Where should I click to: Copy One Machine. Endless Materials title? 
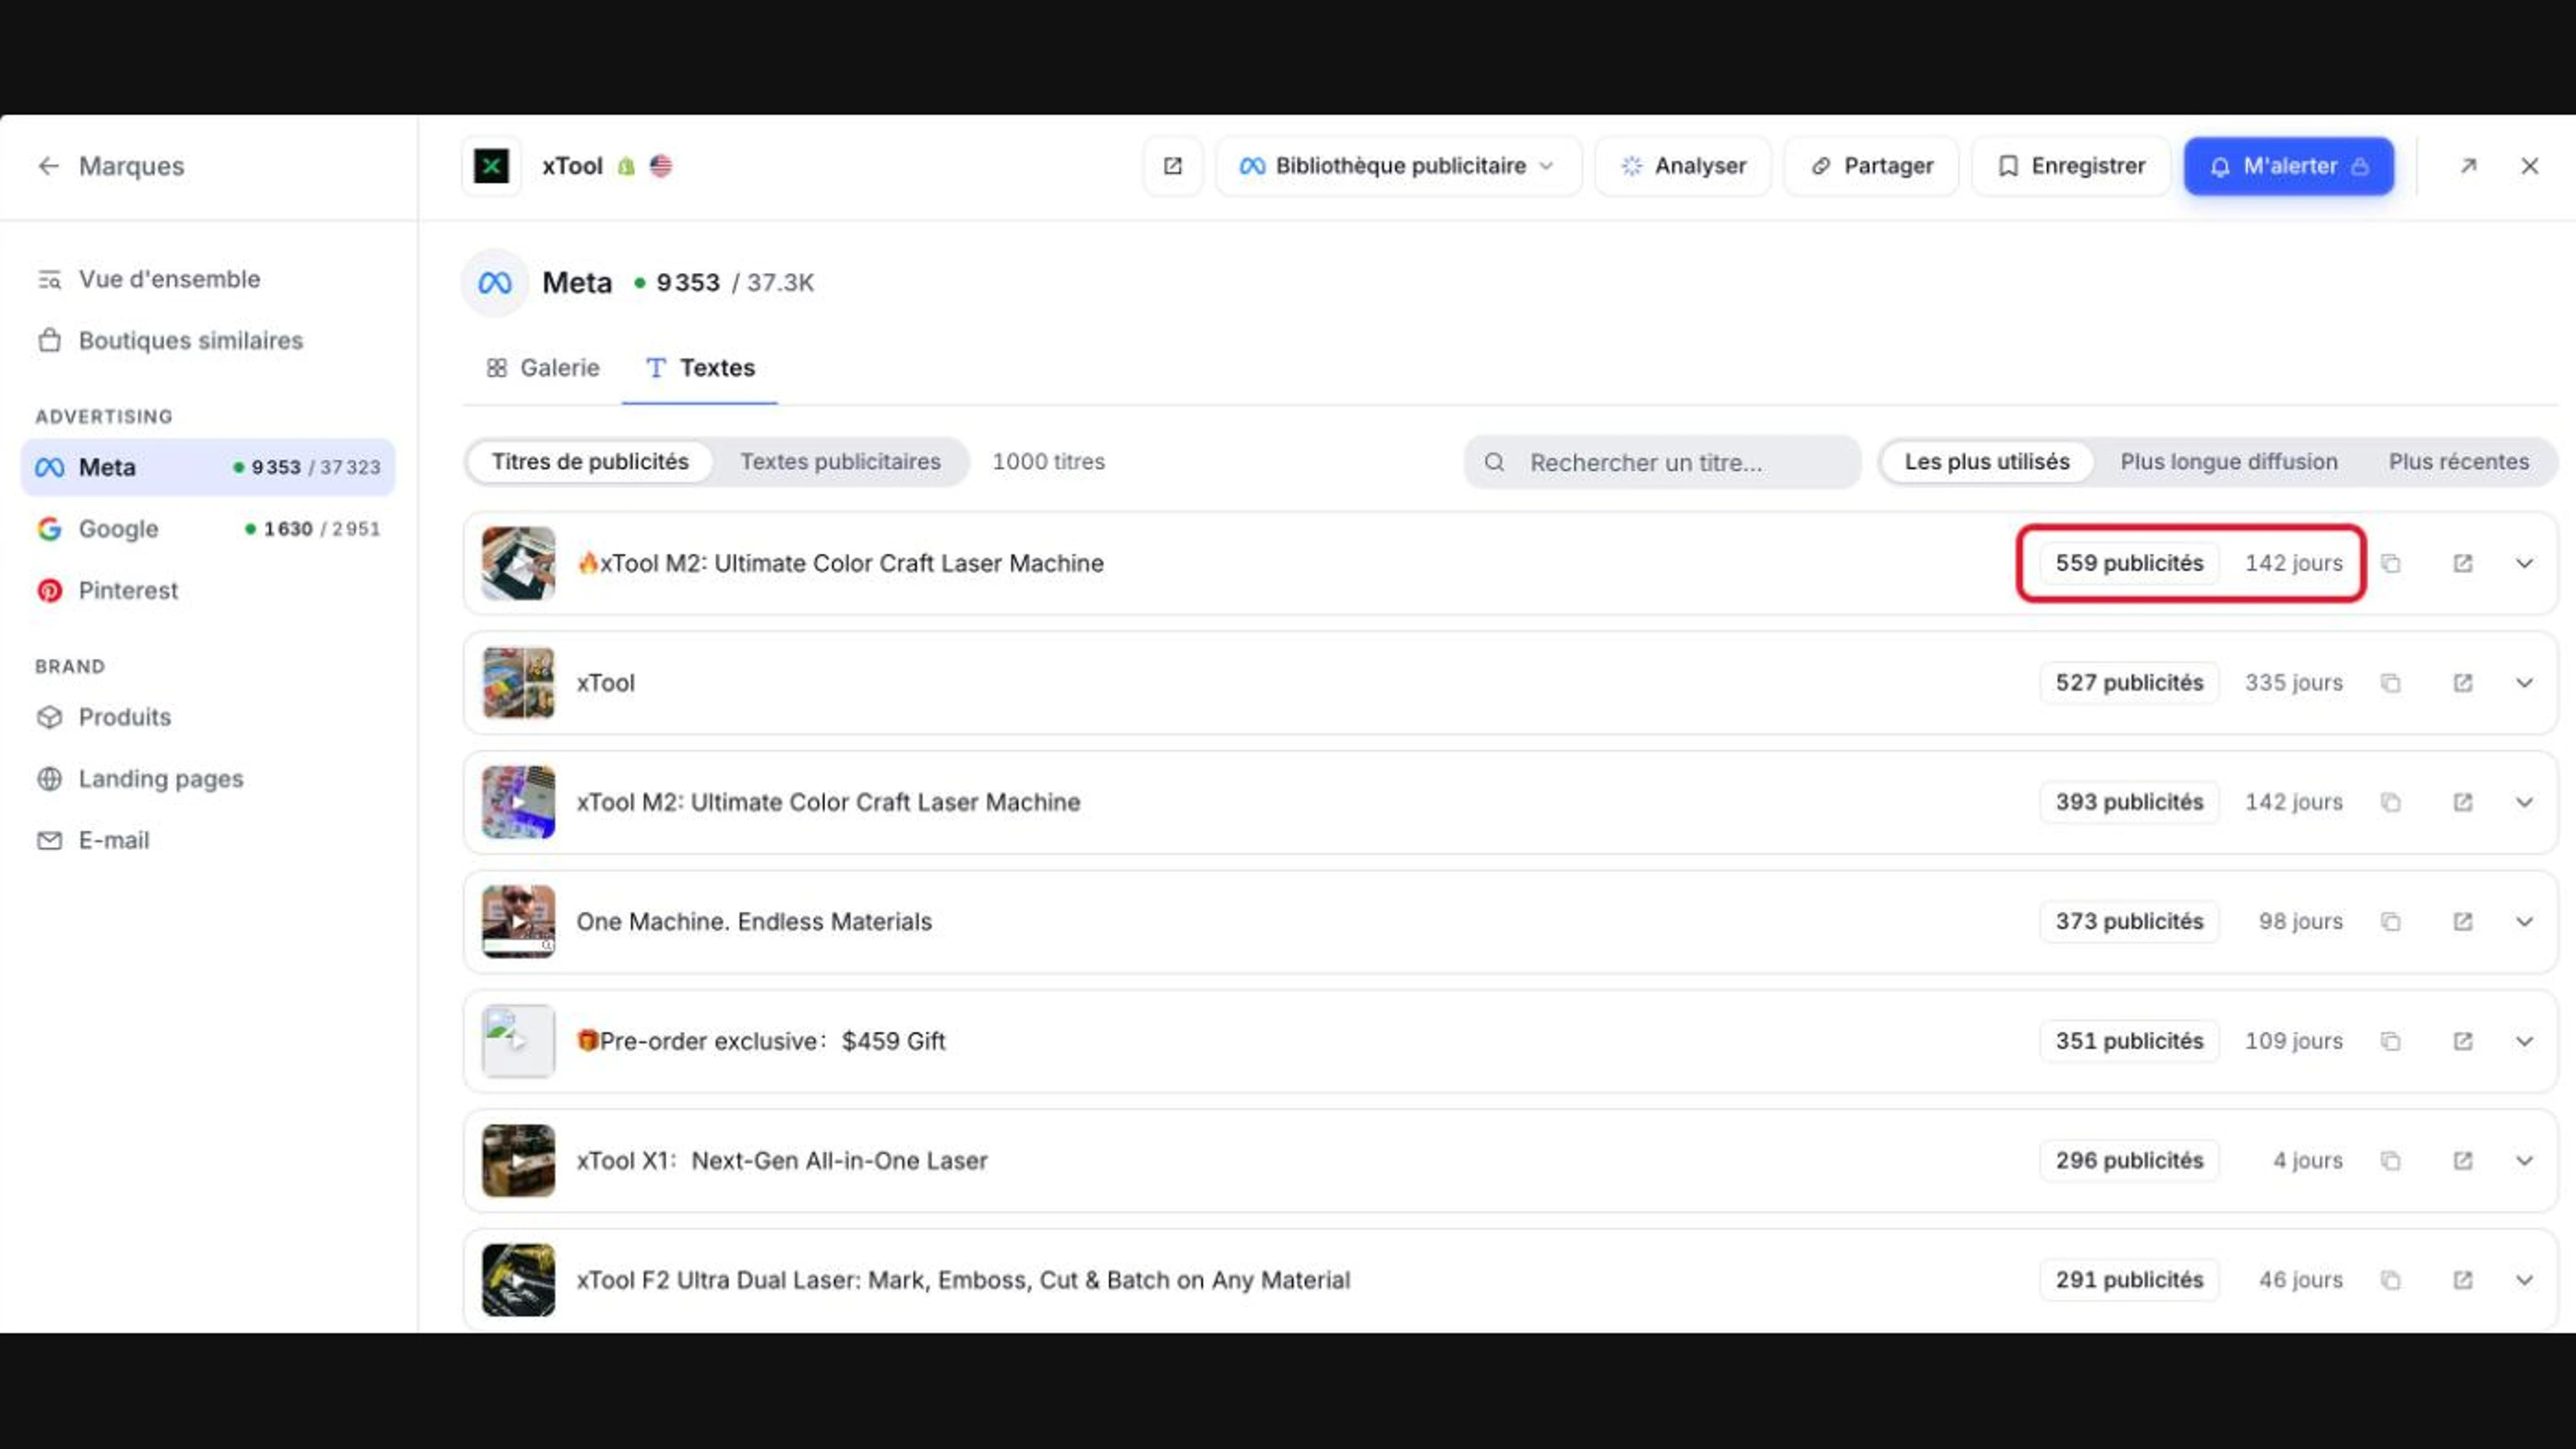pos(2391,922)
